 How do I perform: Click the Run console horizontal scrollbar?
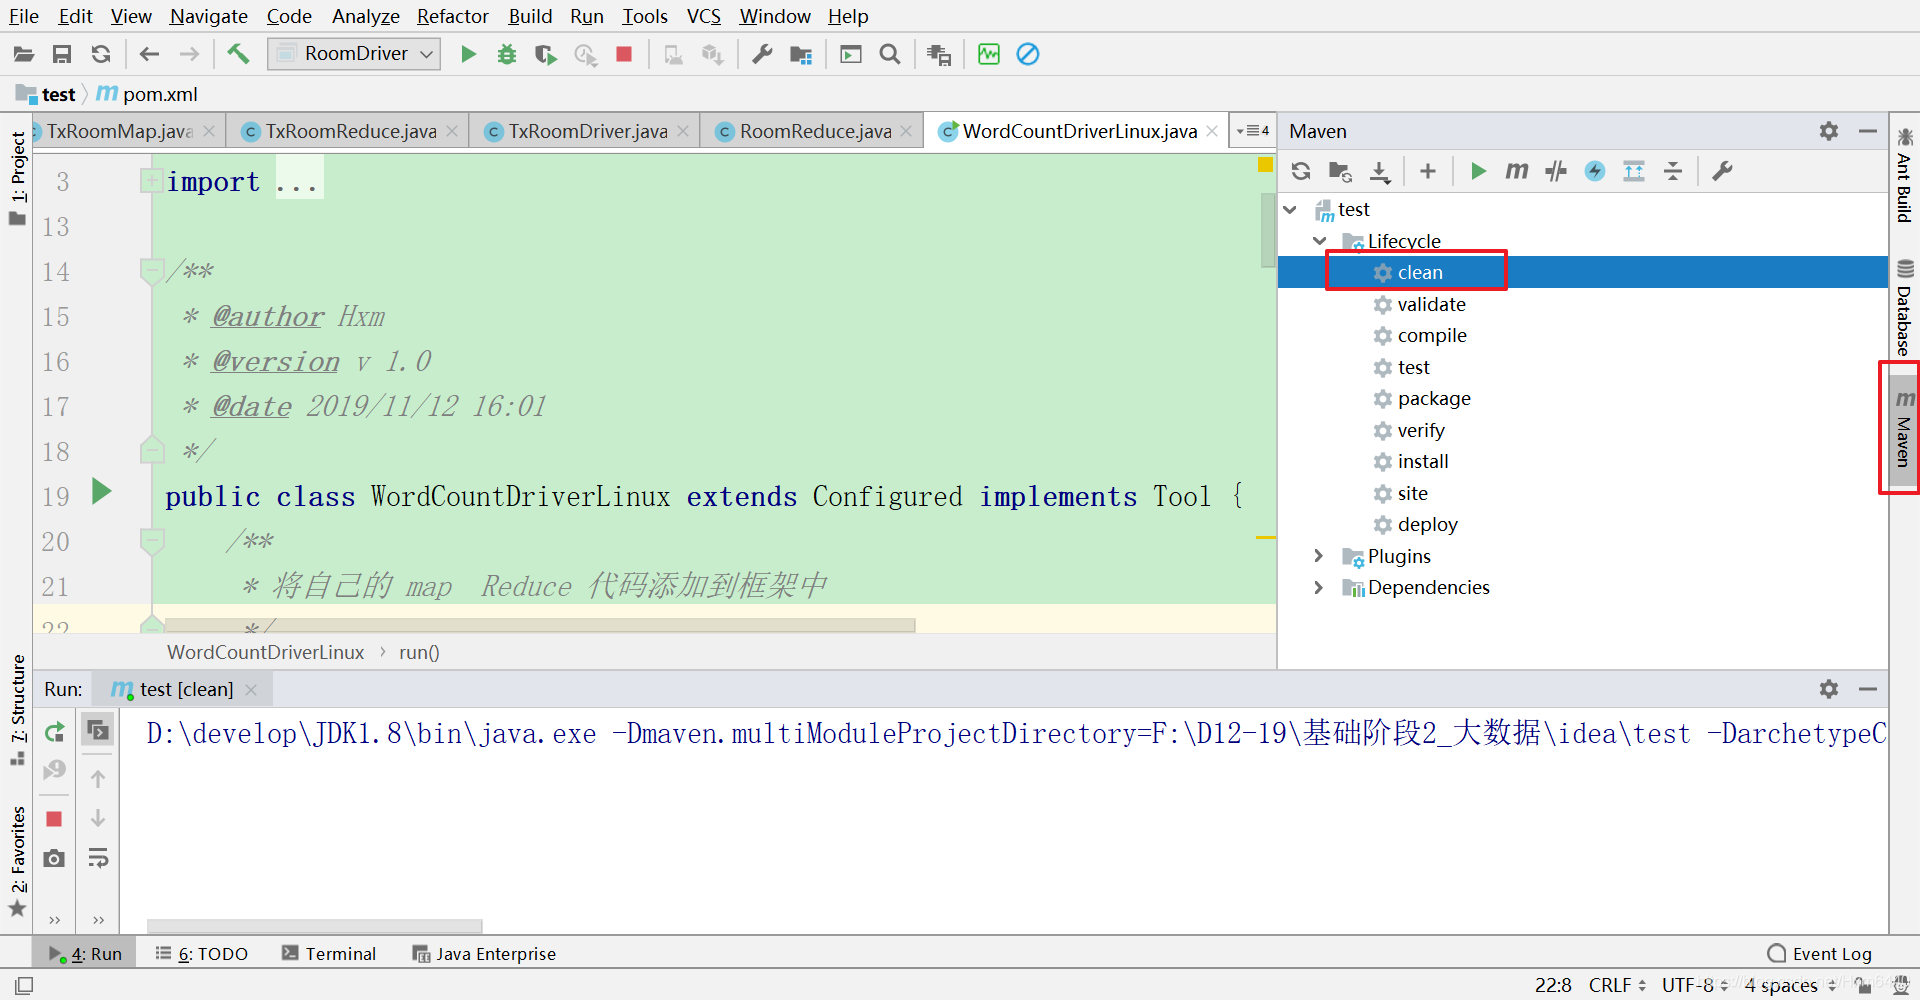[x=314, y=926]
